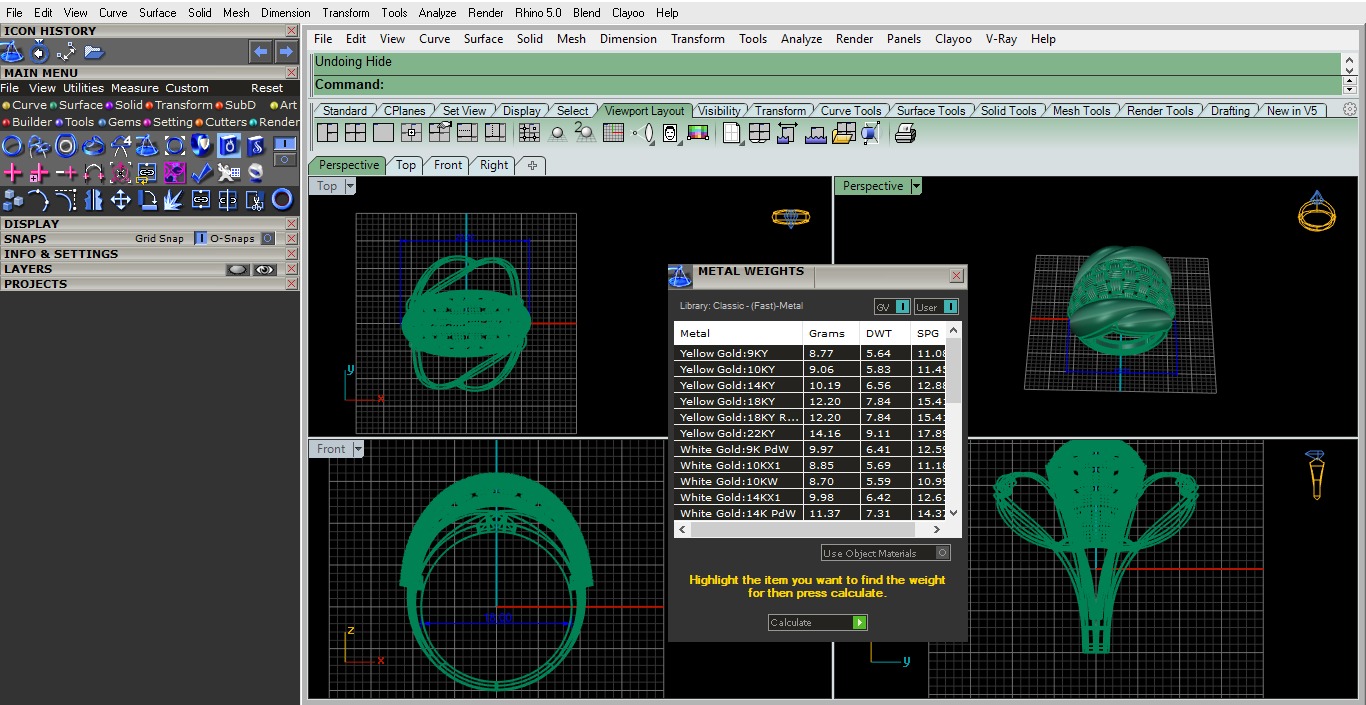Open the shield emblem builder icon

tap(201, 146)
